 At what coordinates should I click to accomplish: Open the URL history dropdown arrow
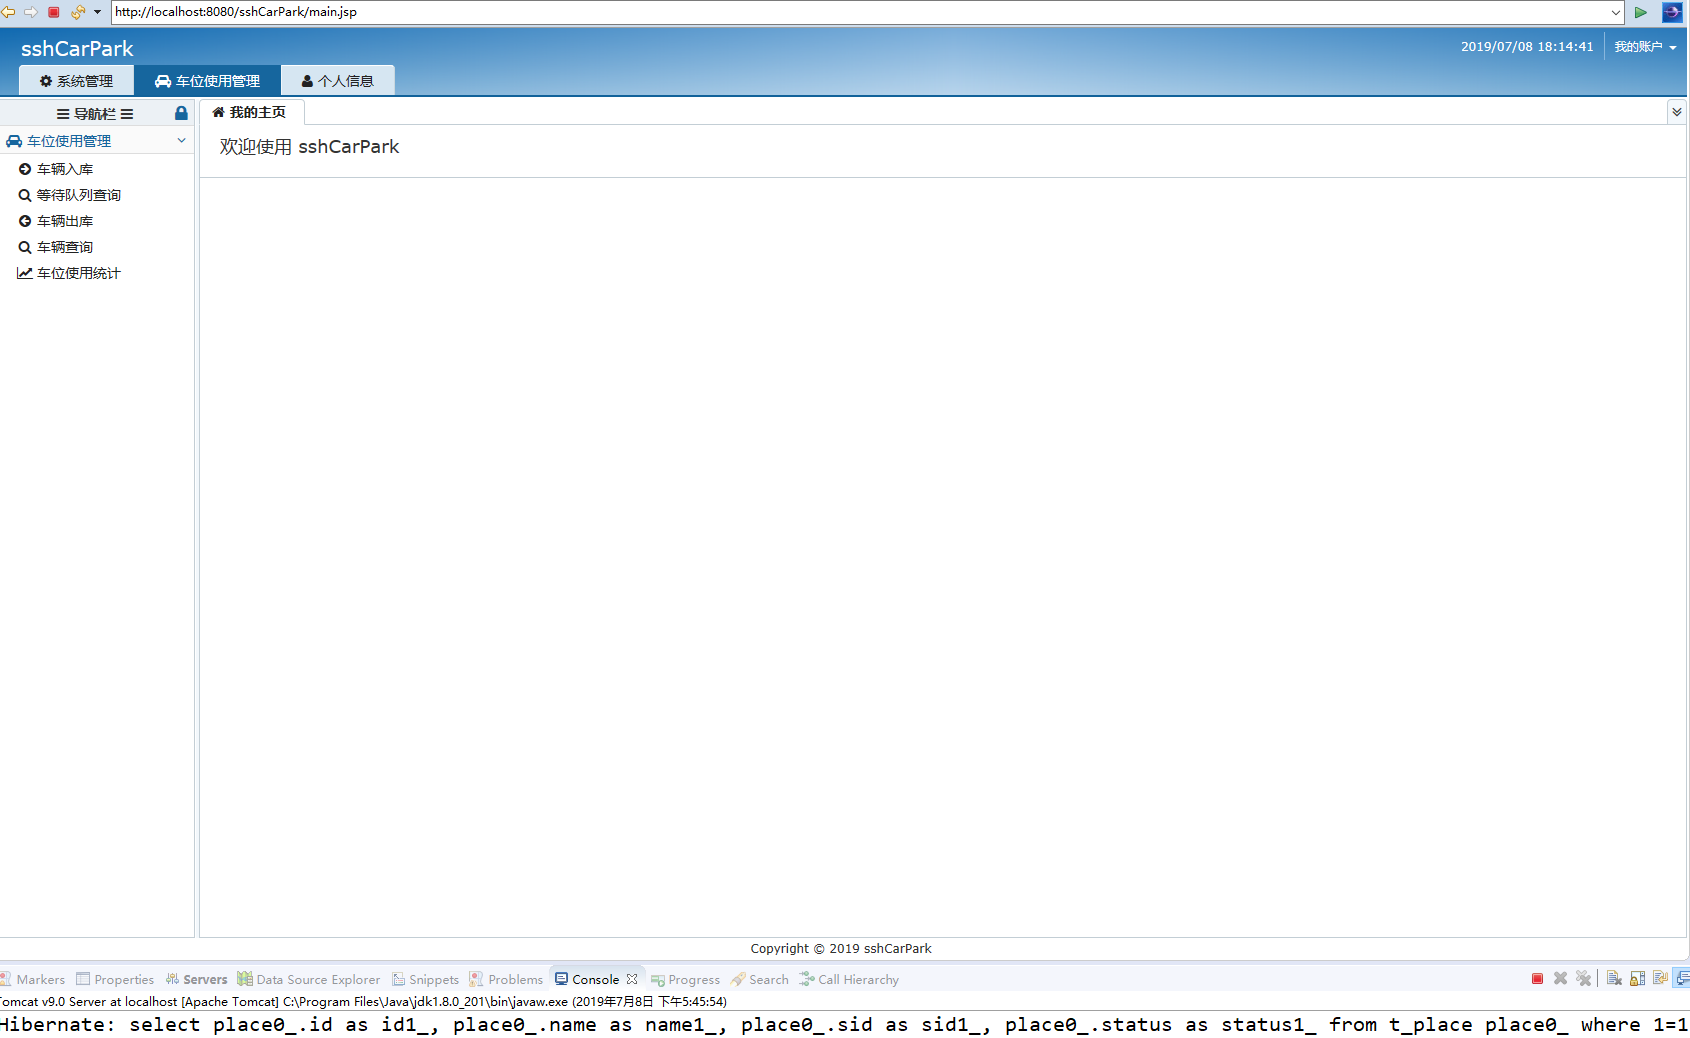point(1616,12)
